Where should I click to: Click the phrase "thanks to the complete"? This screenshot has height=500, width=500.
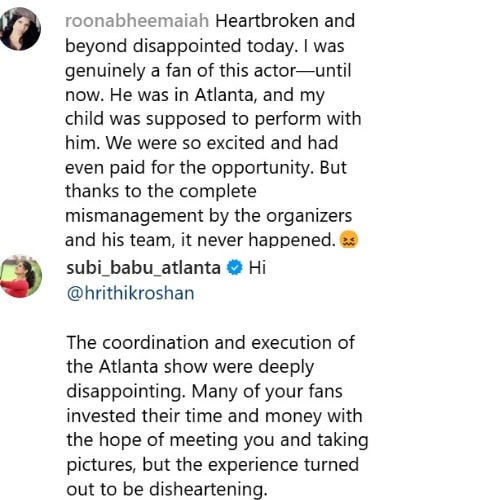[161, 192]
